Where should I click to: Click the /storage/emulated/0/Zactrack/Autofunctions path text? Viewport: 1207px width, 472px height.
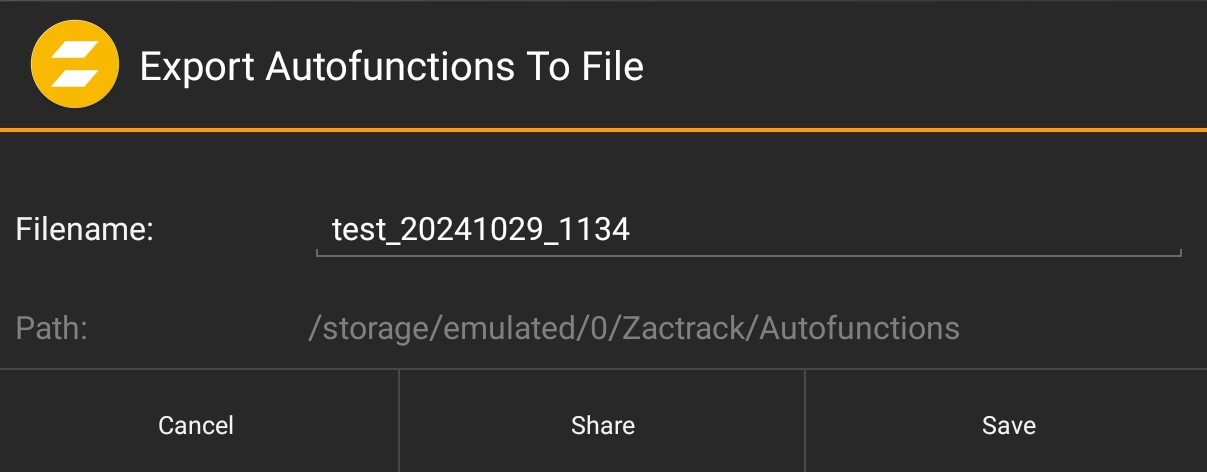634,328
